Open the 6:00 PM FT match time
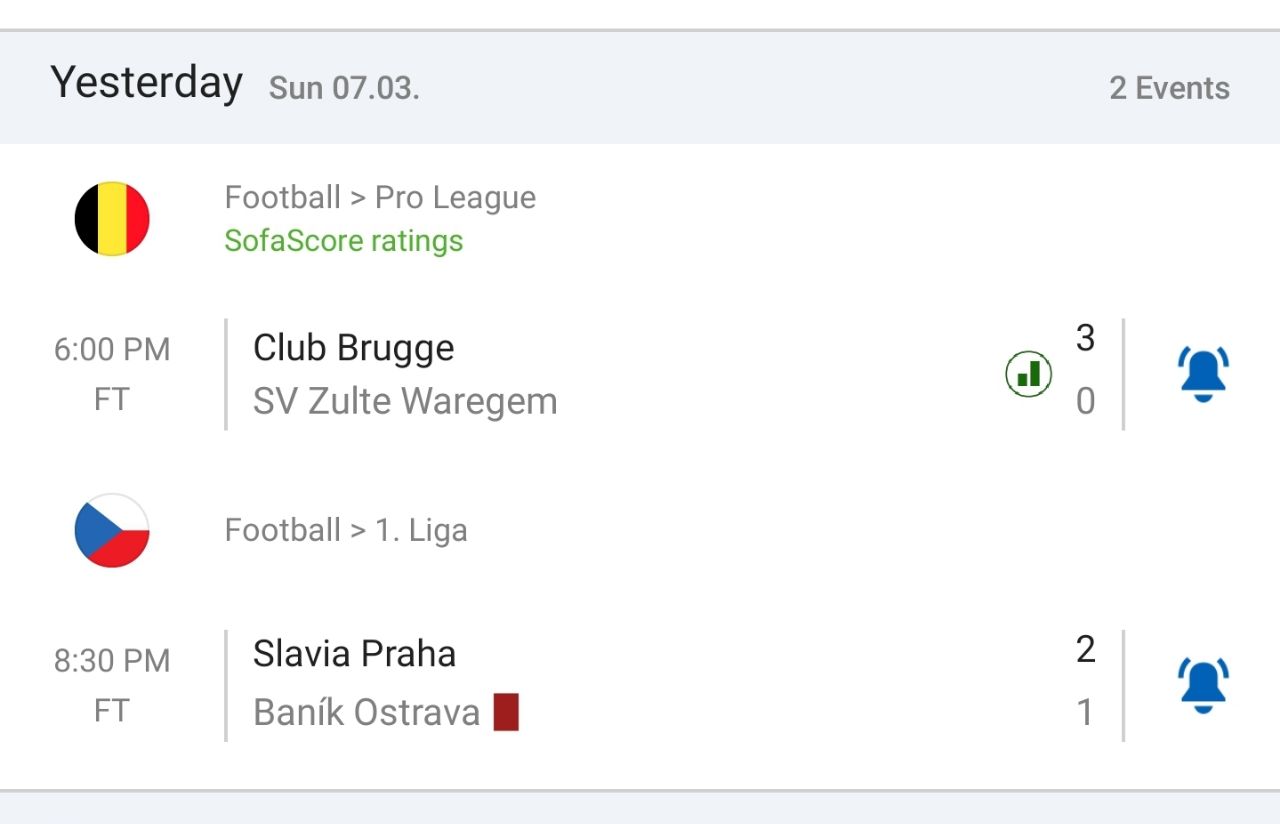Viewport: 1280px width, 824px height. [x=112, y=374]
